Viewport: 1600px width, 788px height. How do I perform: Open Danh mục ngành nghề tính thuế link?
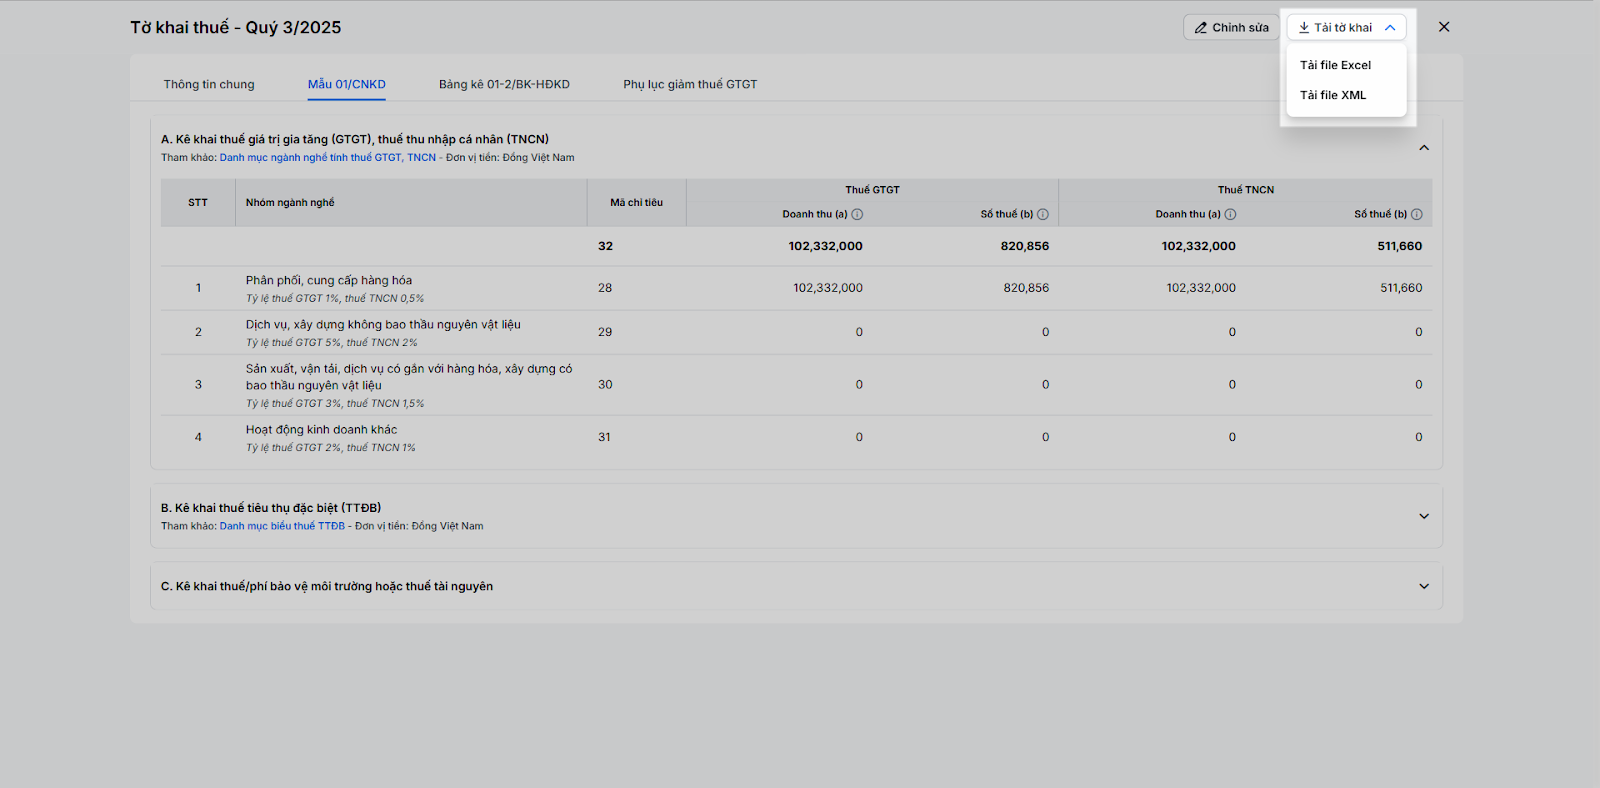[327, 158]
